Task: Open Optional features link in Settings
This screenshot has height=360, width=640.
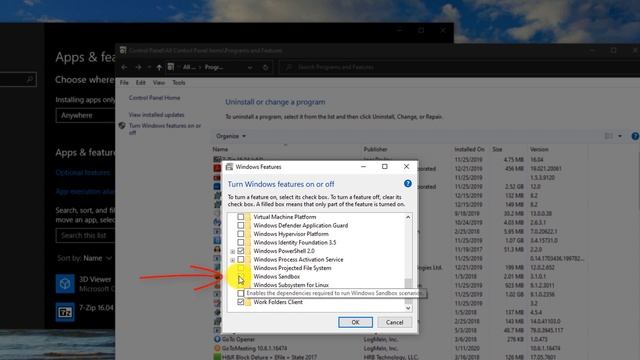Action: click(x=83, y=173)
